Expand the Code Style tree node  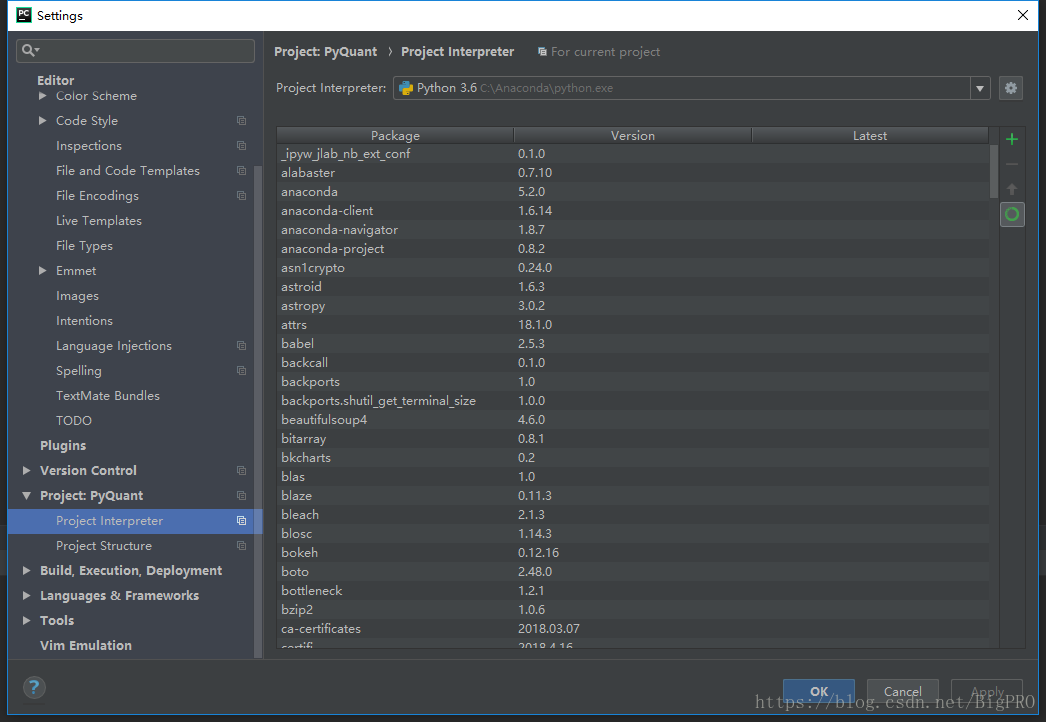pos(43,121)
